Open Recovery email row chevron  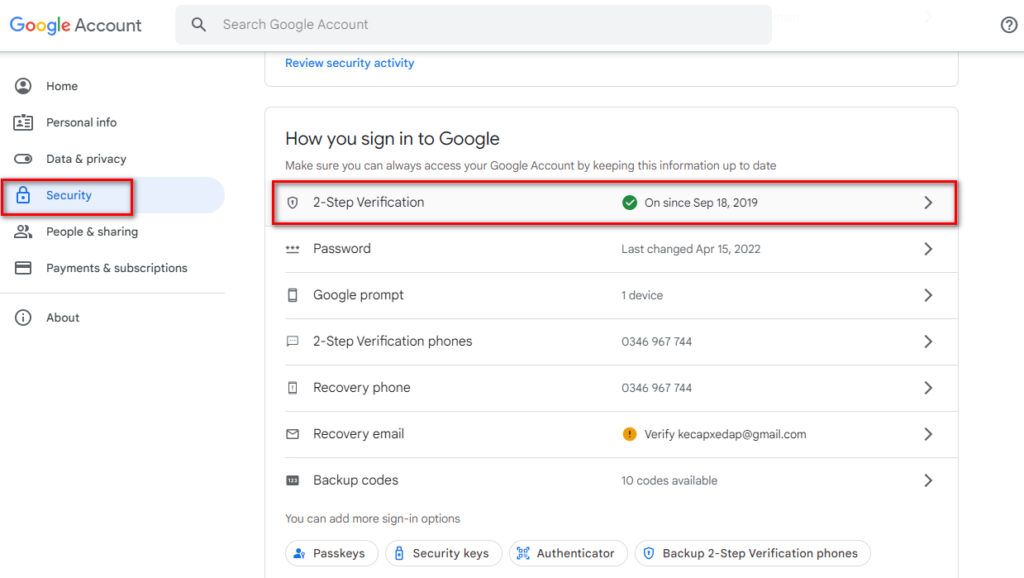point(928,434)
